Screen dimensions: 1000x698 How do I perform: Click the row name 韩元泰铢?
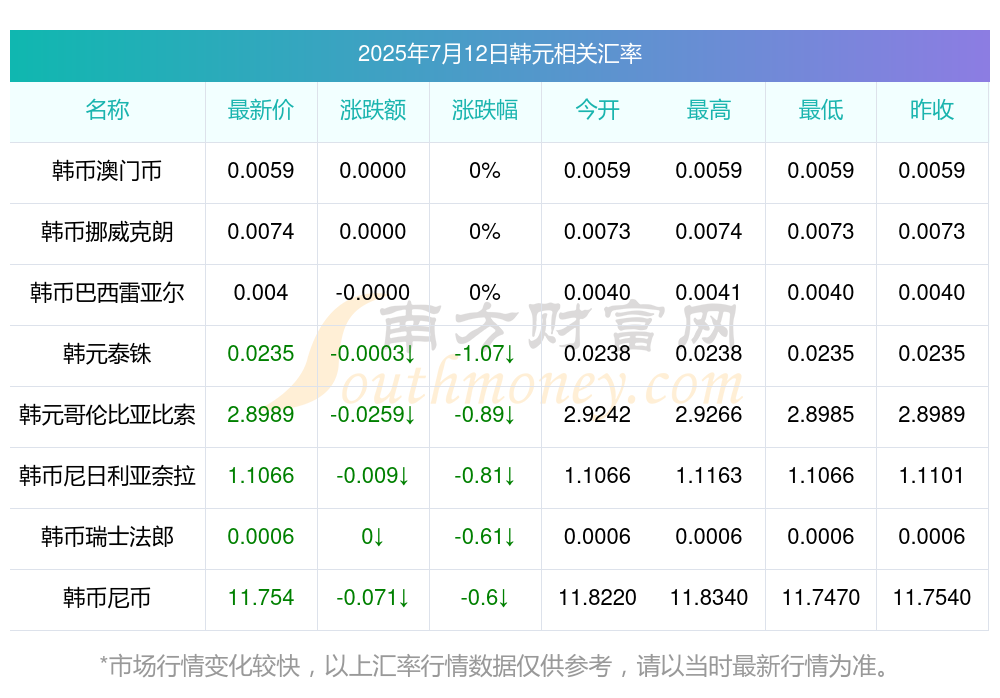(x=107, y=353)
